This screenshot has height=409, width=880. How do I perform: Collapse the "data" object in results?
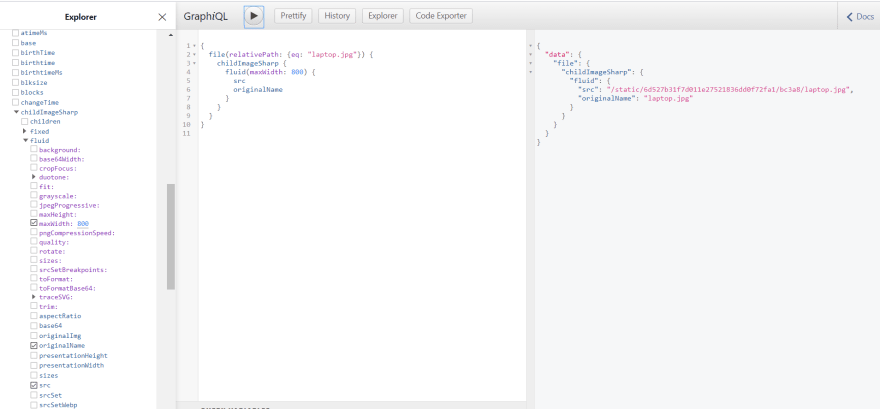[531, 54]
